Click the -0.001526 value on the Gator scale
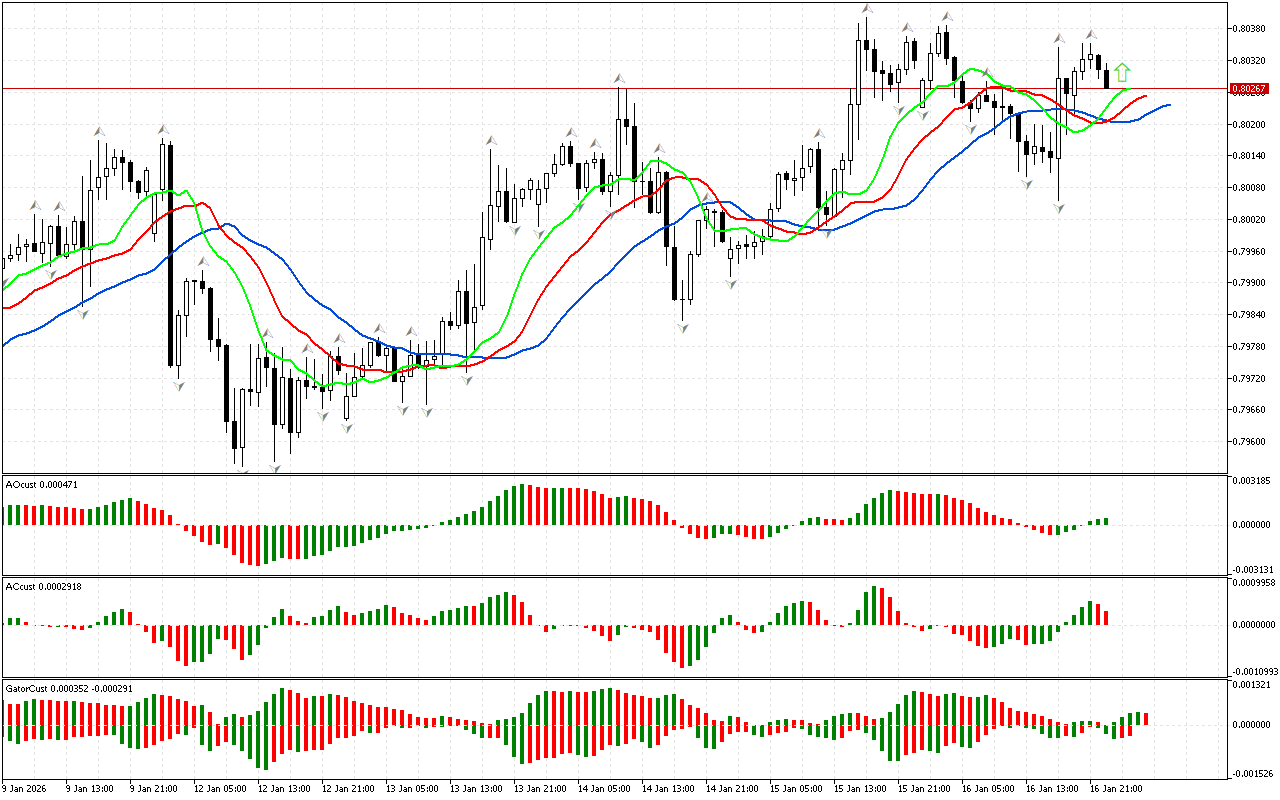Screen dimensions: 1280x800 [x=1250, y=773]
